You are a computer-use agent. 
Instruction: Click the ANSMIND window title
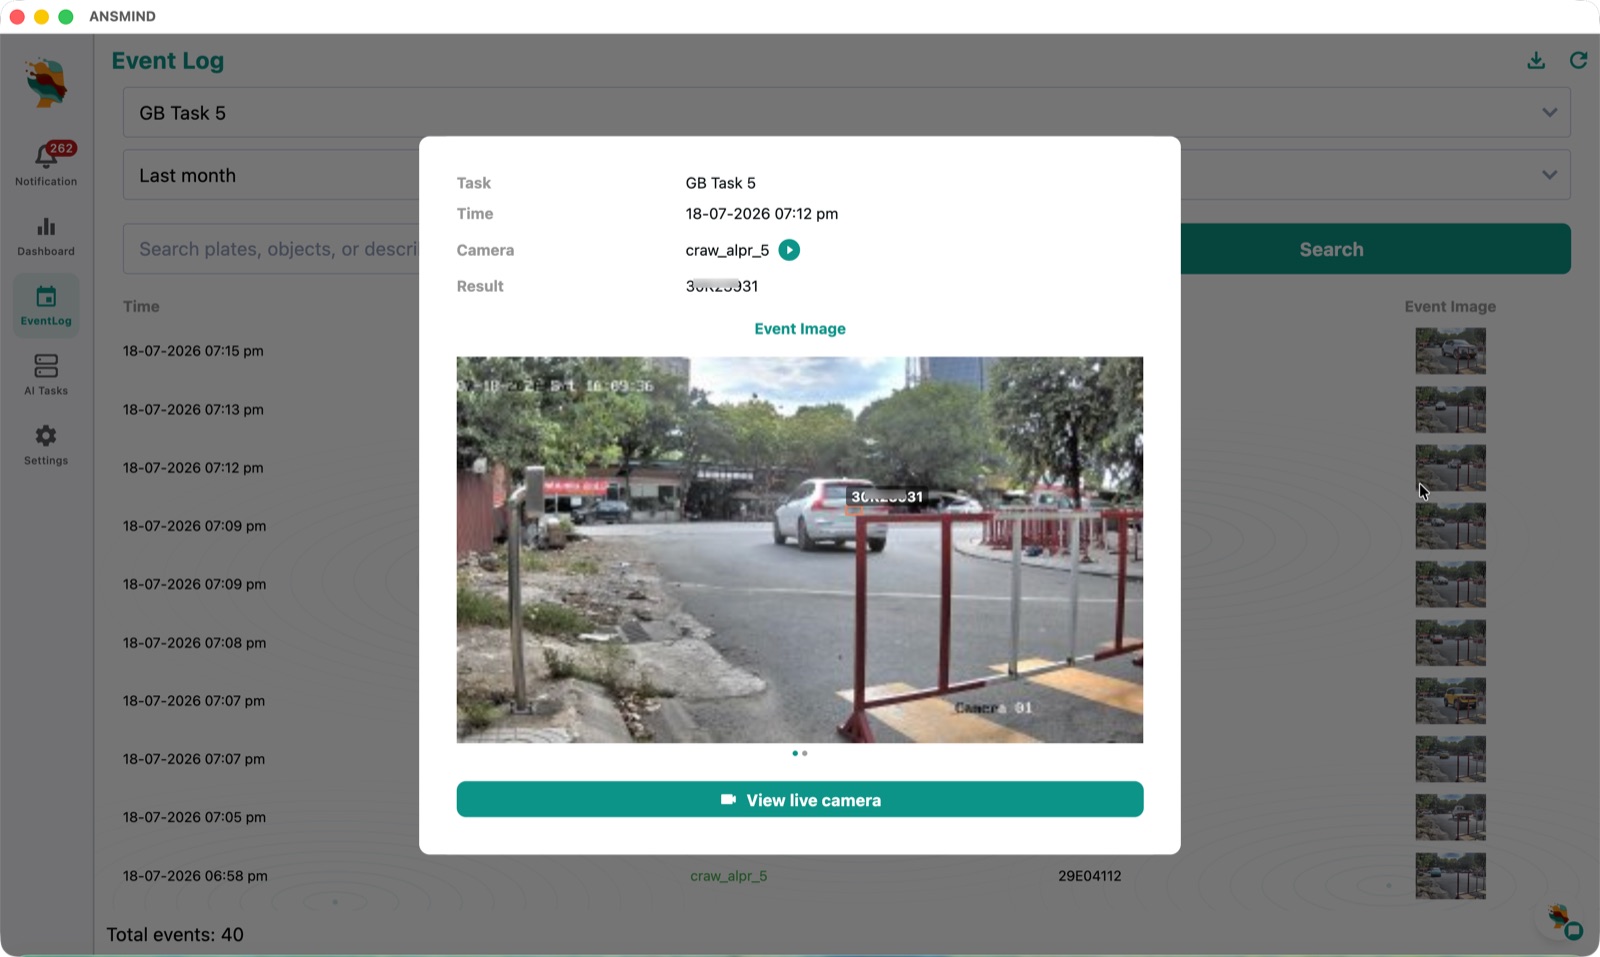coord(122,16)
